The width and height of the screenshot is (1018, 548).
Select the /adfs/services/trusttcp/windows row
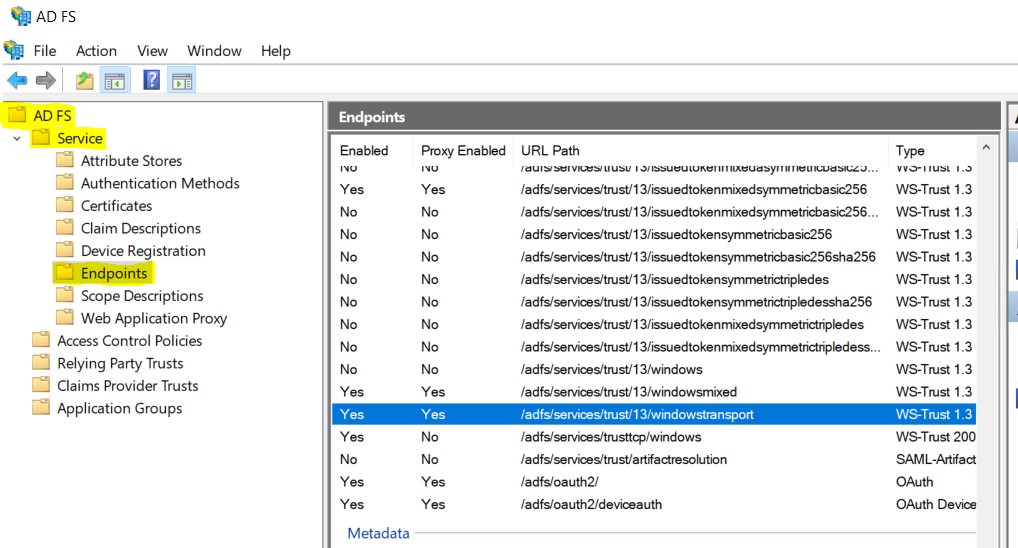pyautogui.click(x=654, y=436)
